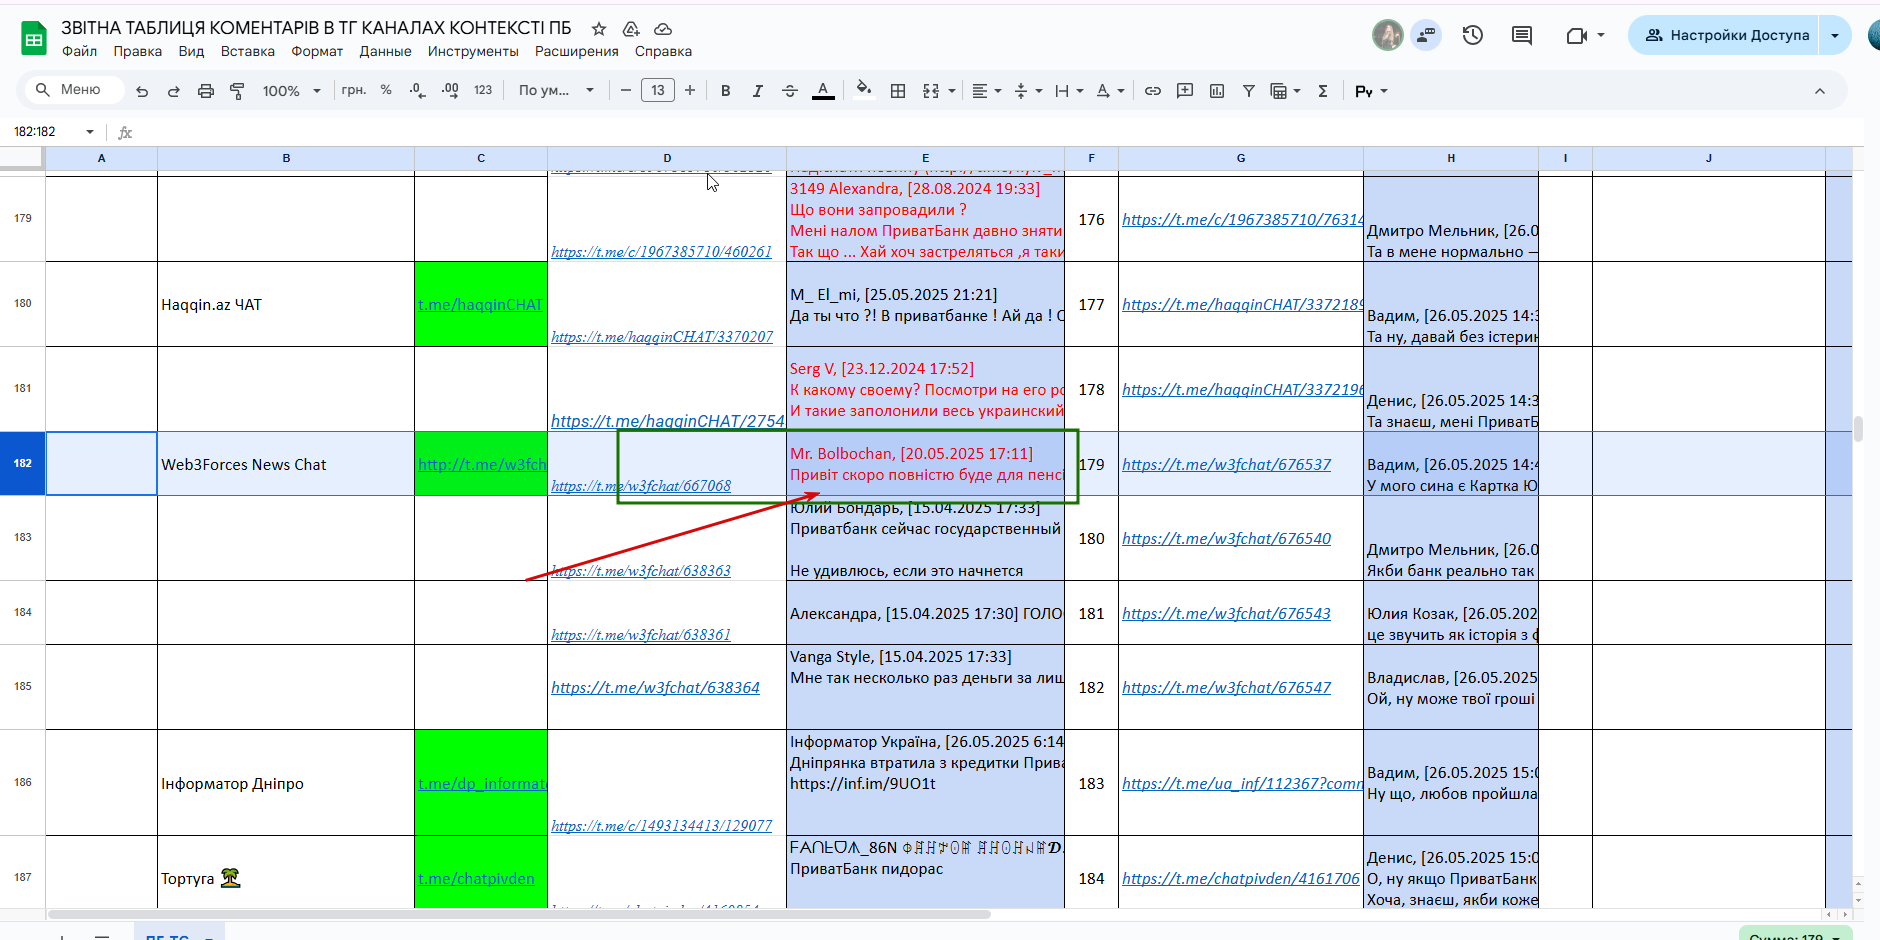The image size is (1880, 940).
Task: Open the Правка menu
Action: click(x=138, y=51)
